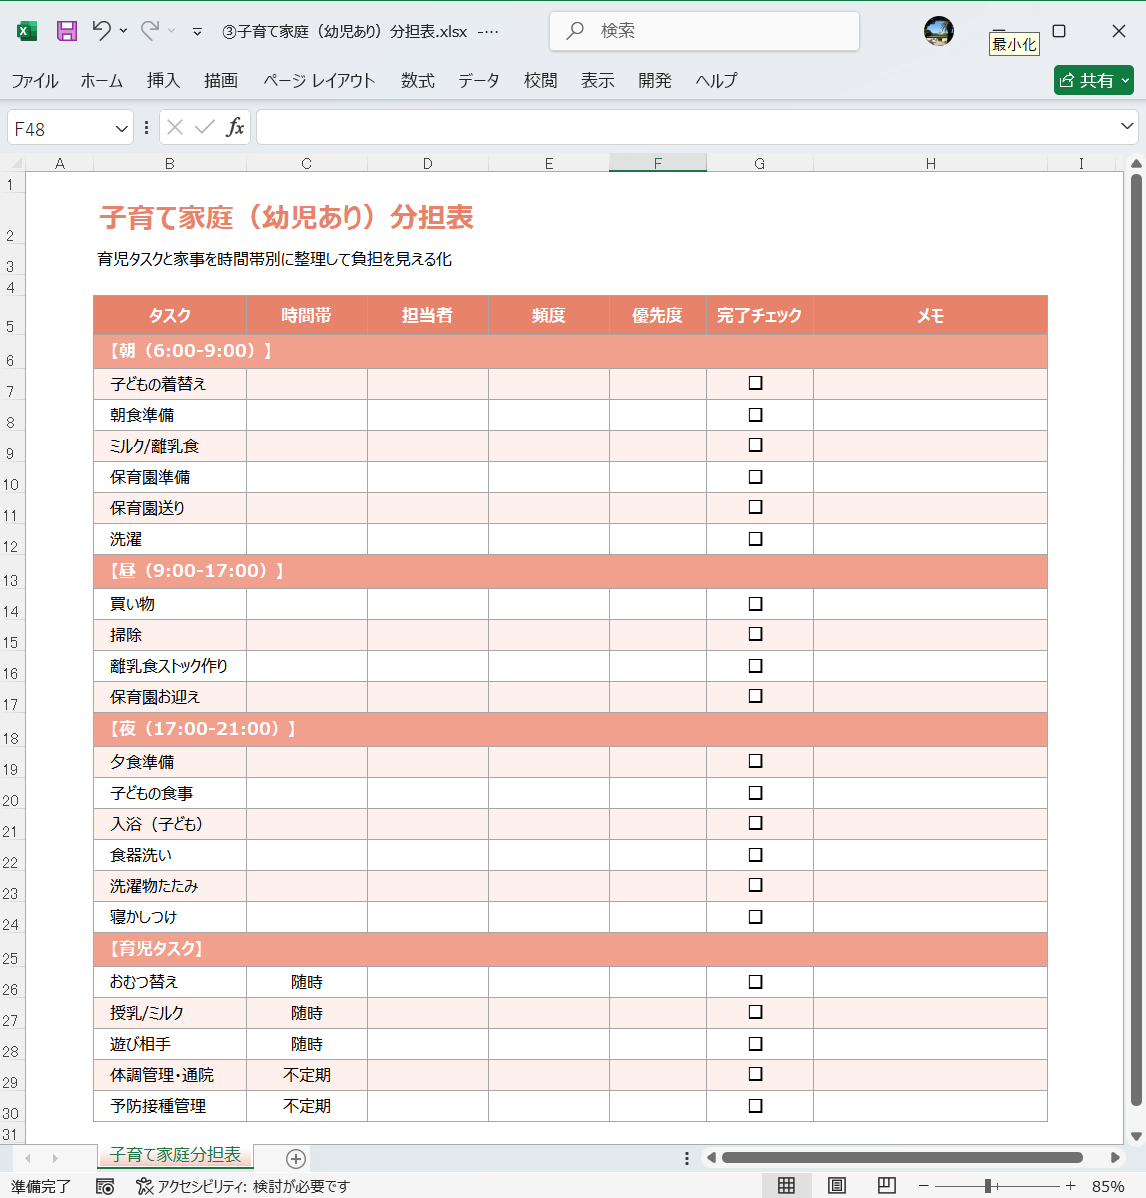Open the Name Box dropdown arrow

pyautogui.click(x=121, y=128)
